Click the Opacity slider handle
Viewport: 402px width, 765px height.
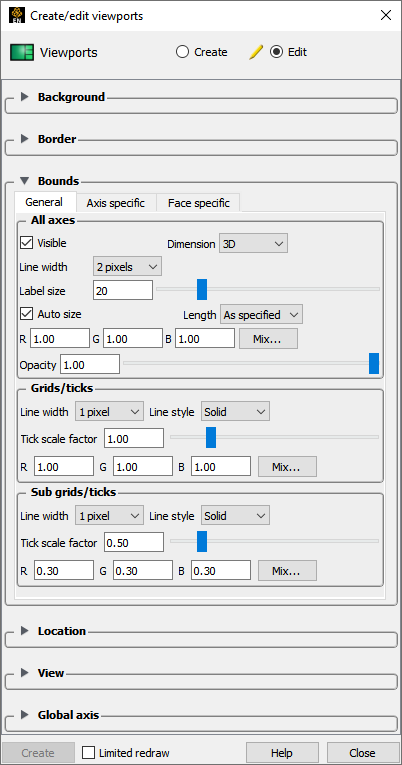(x=374, y=364)
